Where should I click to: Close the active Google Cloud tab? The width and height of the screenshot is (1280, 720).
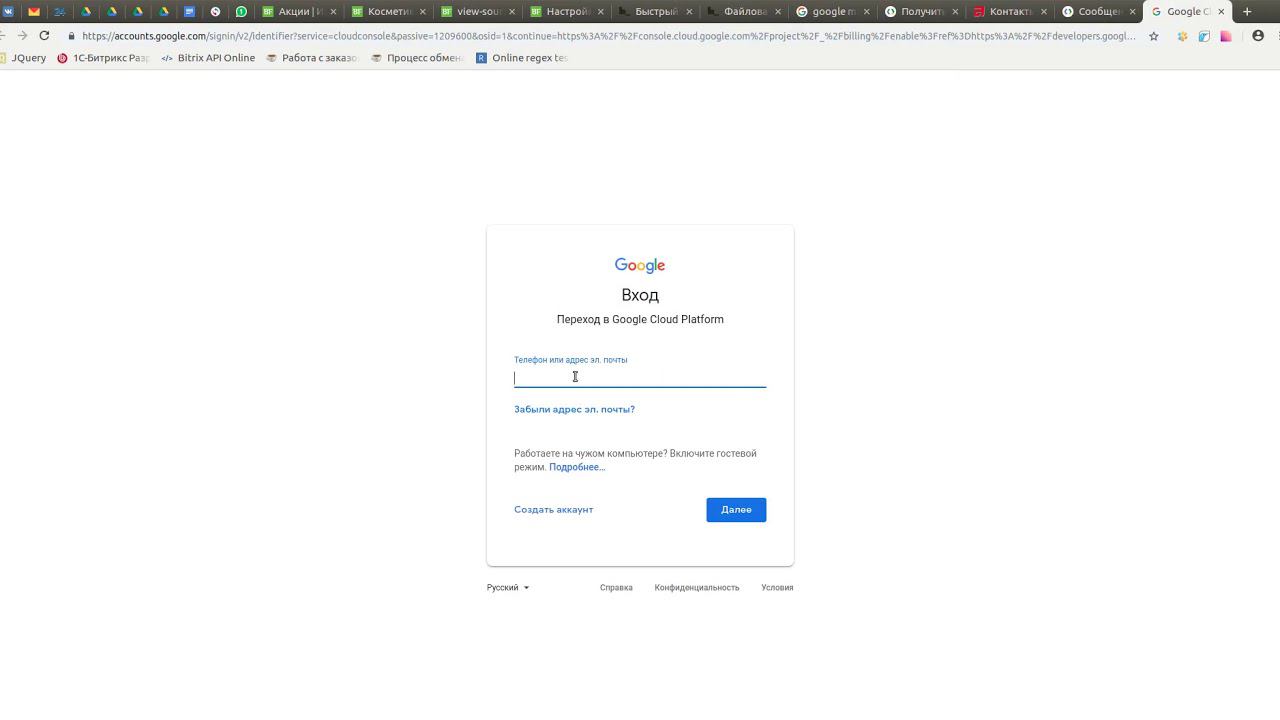pos(1221,12)
